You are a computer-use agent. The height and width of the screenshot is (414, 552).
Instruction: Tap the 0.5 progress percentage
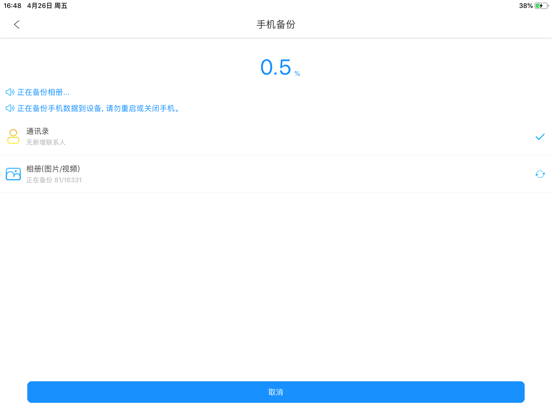pos(276,67)
